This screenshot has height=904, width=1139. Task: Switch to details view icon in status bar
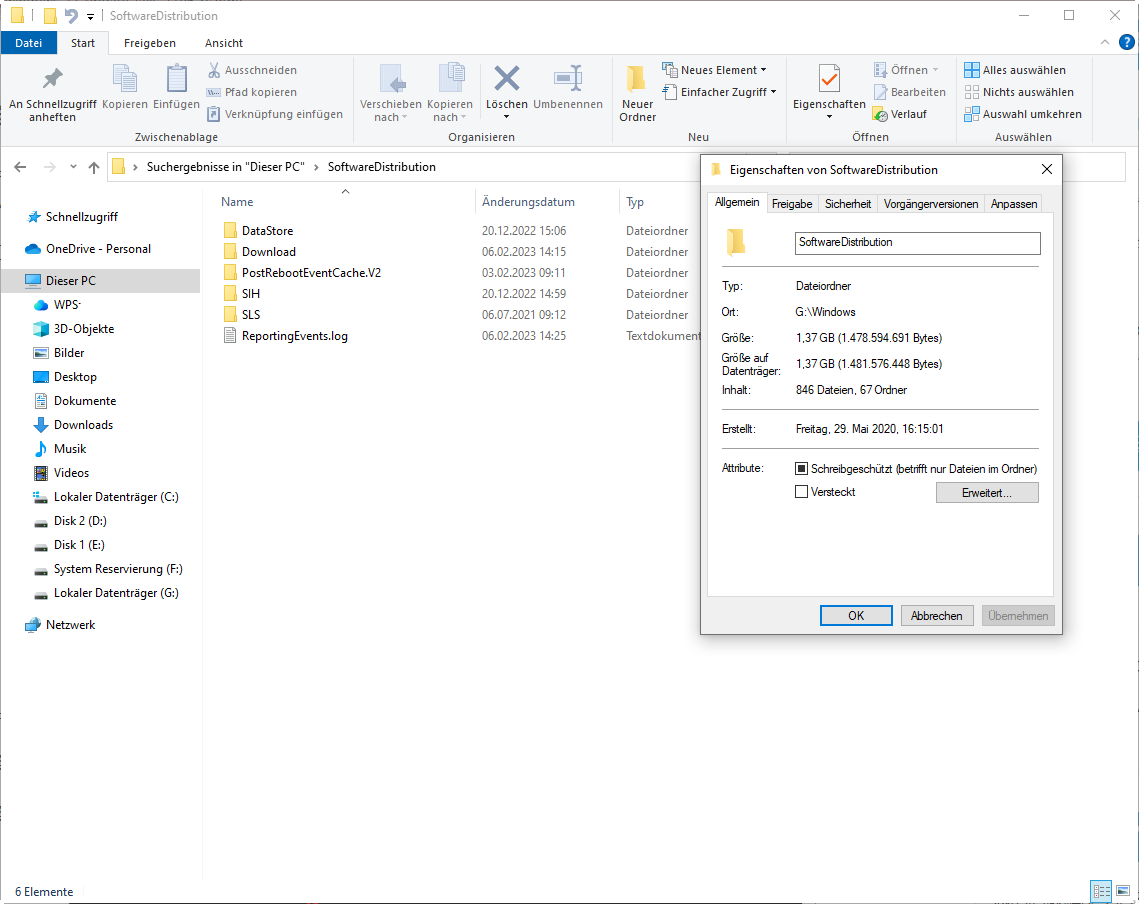[x=1101, y=891]
